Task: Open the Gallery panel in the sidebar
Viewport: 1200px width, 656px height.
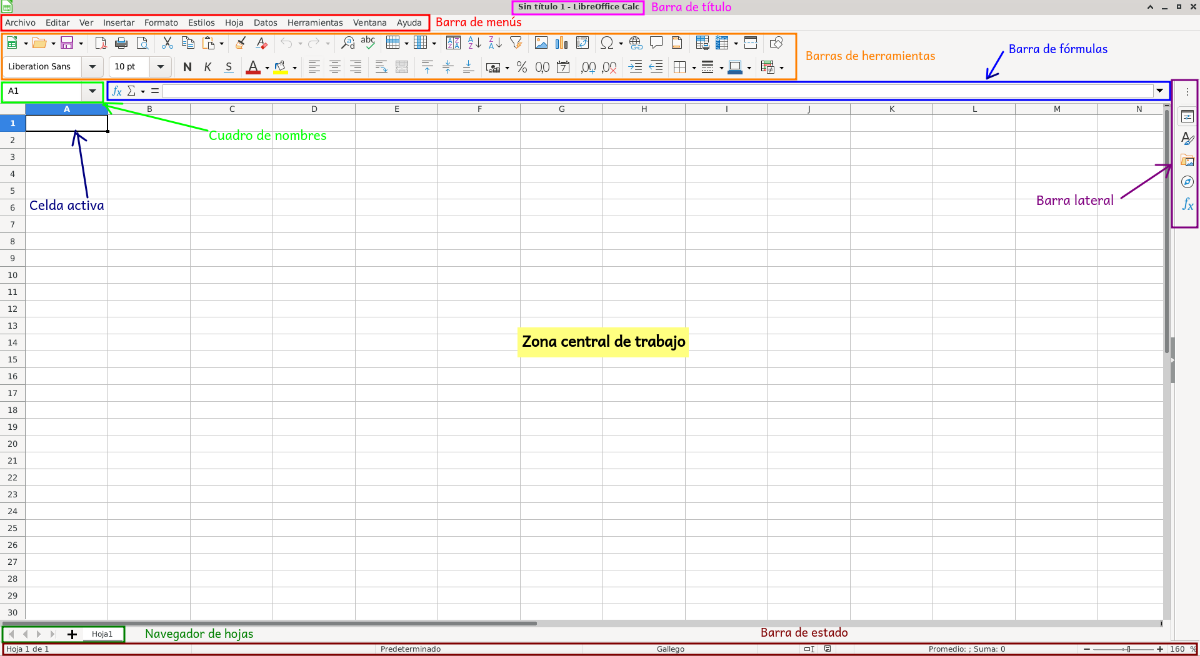Action: click(x=1187, y=160)
